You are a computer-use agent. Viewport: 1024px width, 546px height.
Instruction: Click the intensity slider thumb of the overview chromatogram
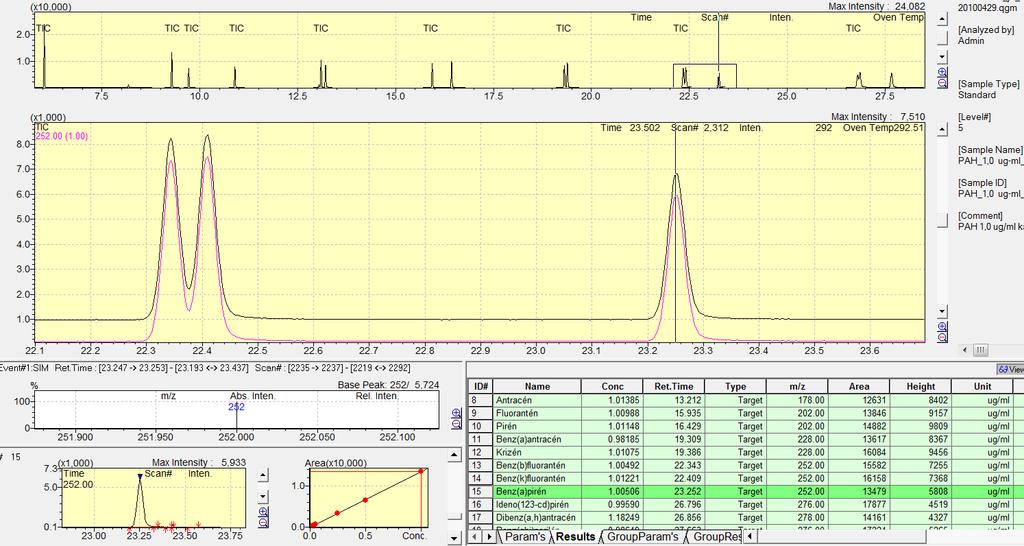[x=942, y=38]
